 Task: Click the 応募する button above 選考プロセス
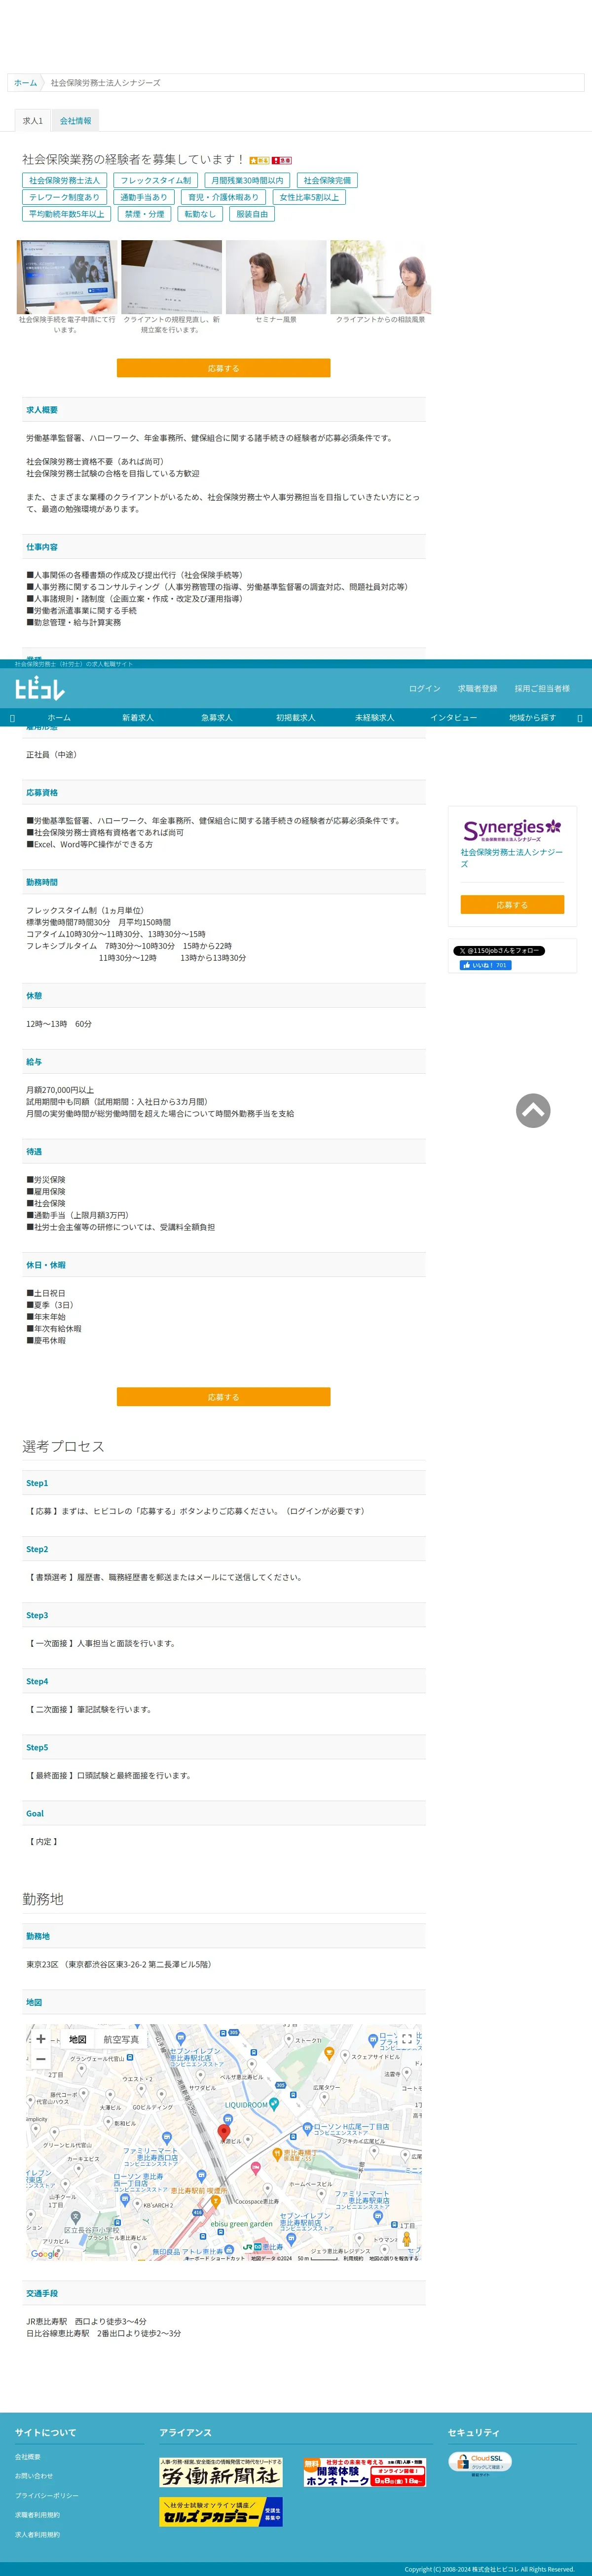(223, 1397)
